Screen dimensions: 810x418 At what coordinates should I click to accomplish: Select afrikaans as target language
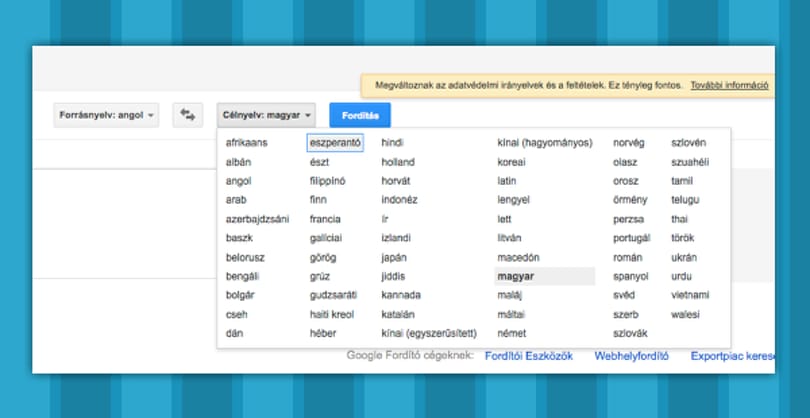point(246,143)
